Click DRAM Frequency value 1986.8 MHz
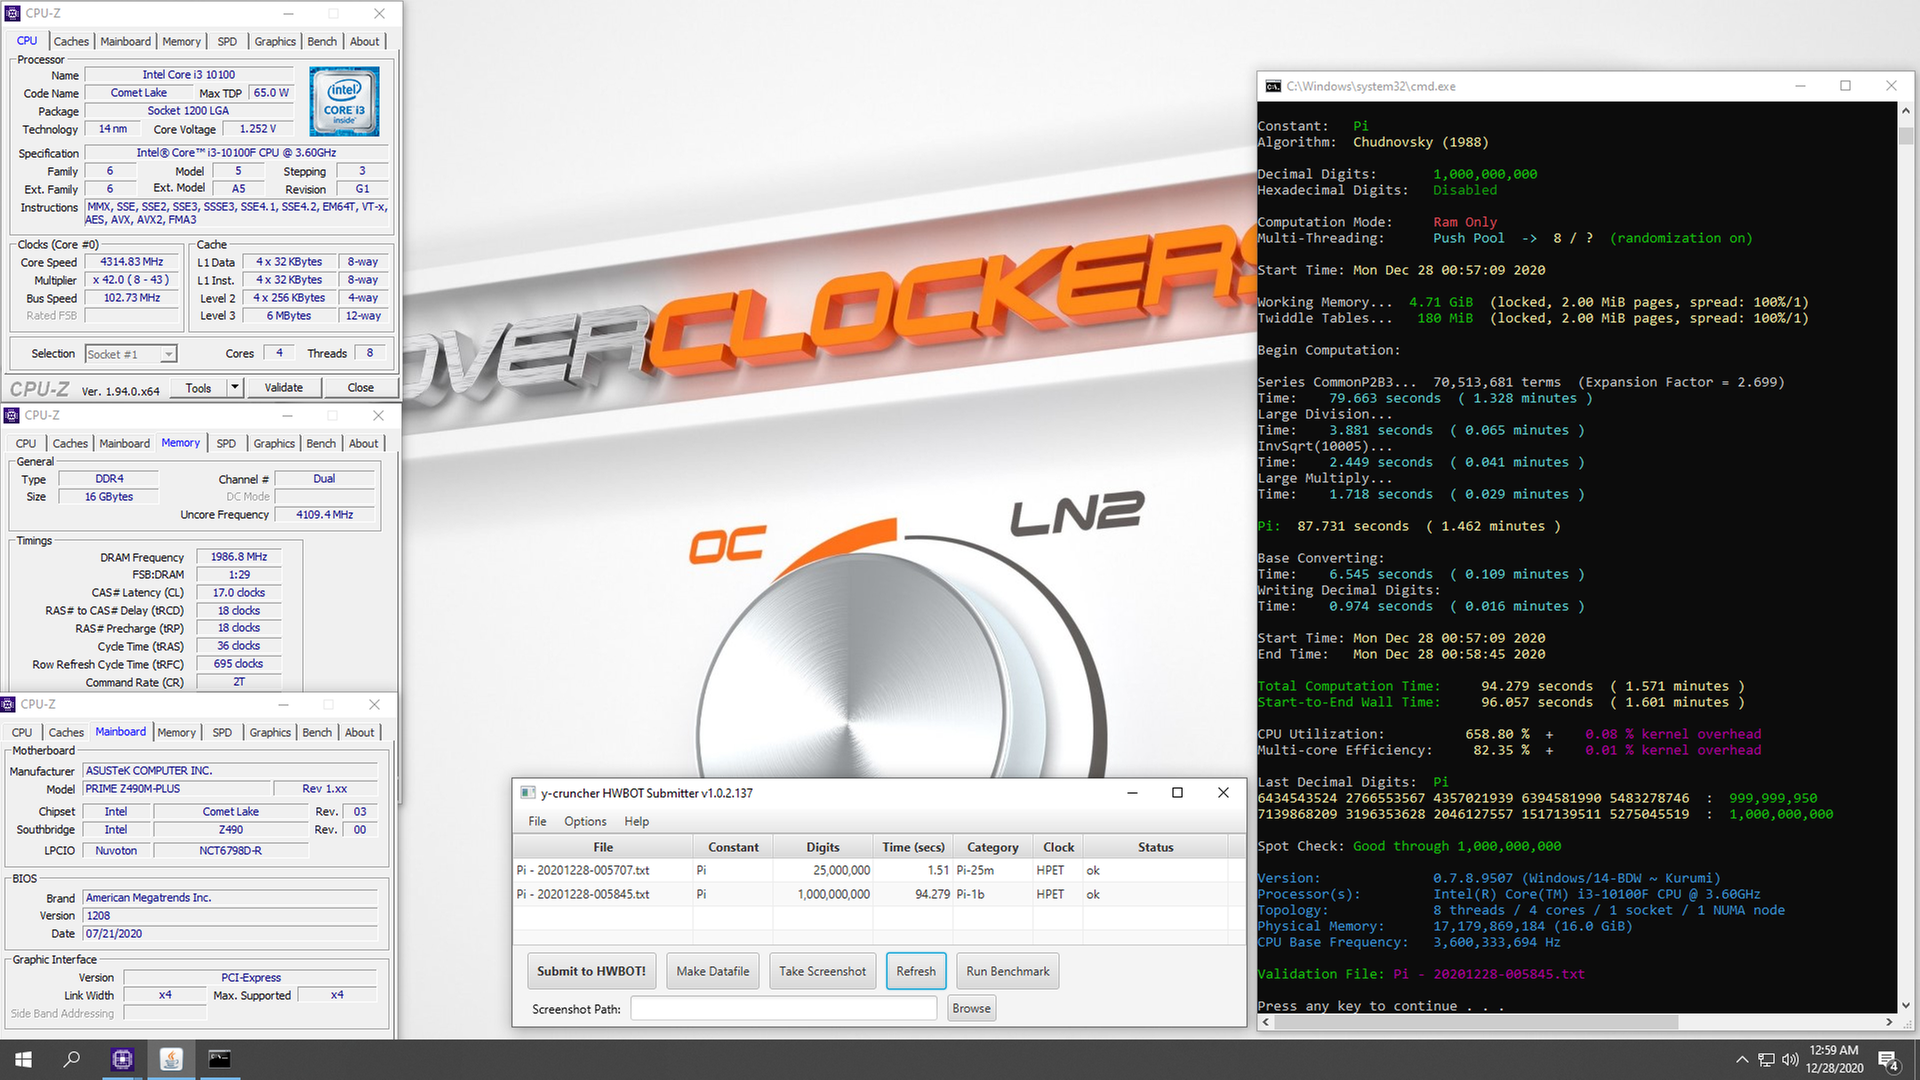1920x1080 pixels. tap(239, 557)
